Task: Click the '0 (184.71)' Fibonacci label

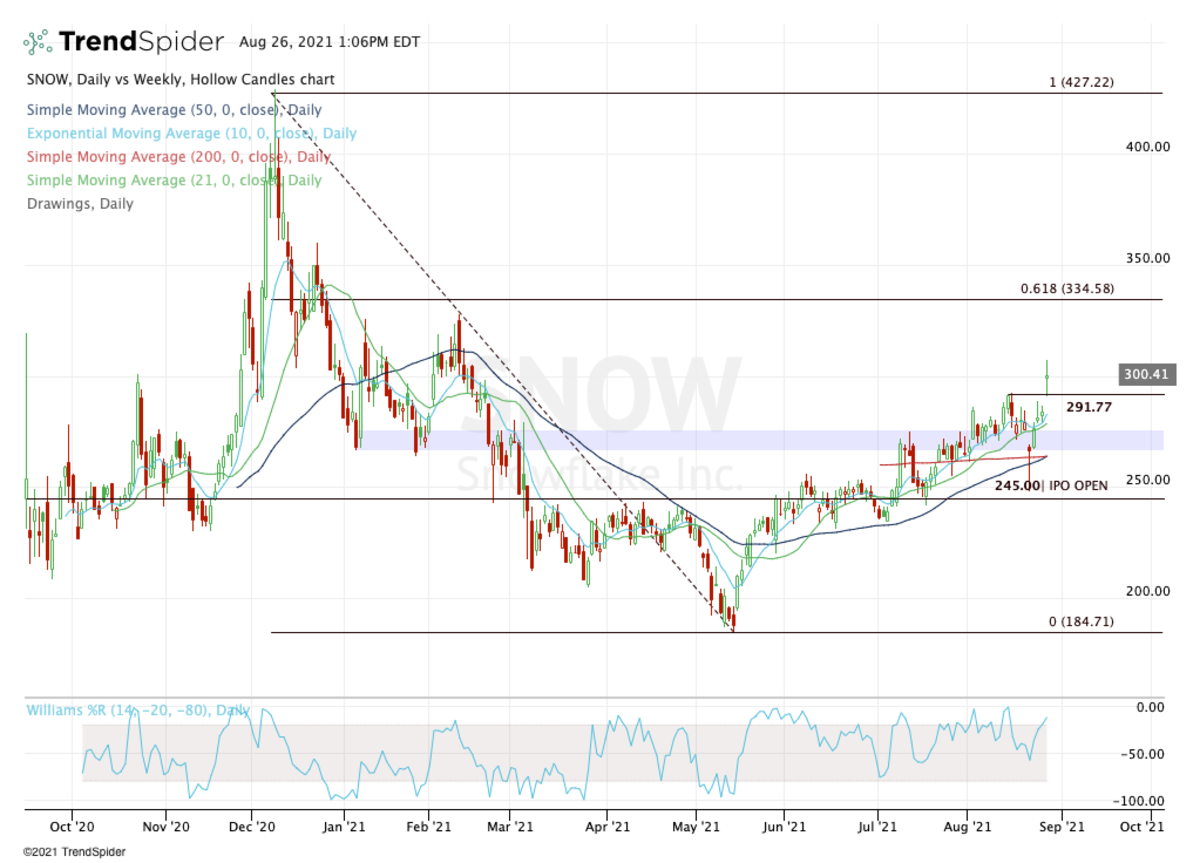Action: (1080, 622)
